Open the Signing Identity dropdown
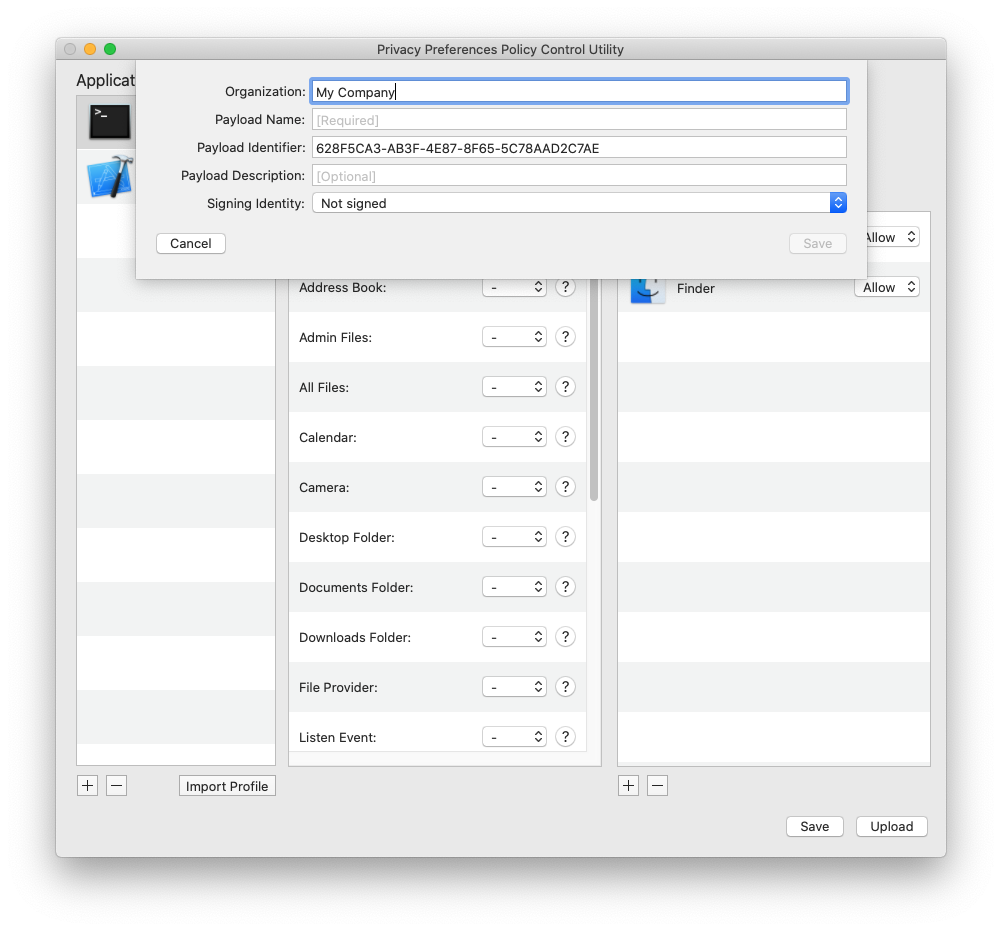The width and height of the screenshot is (1002, 931). tap(580, 203)
